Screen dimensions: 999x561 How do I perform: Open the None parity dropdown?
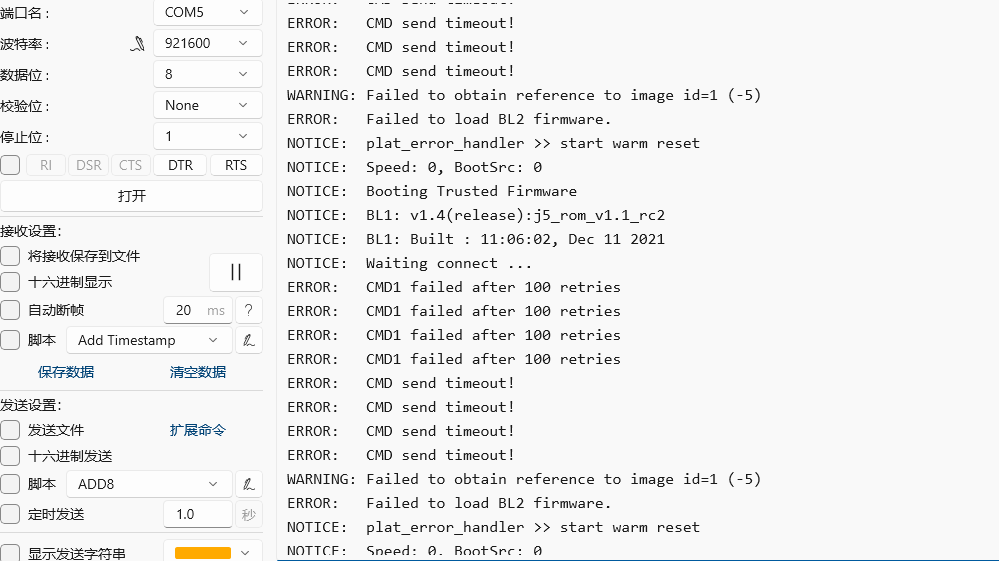(207, 105)
